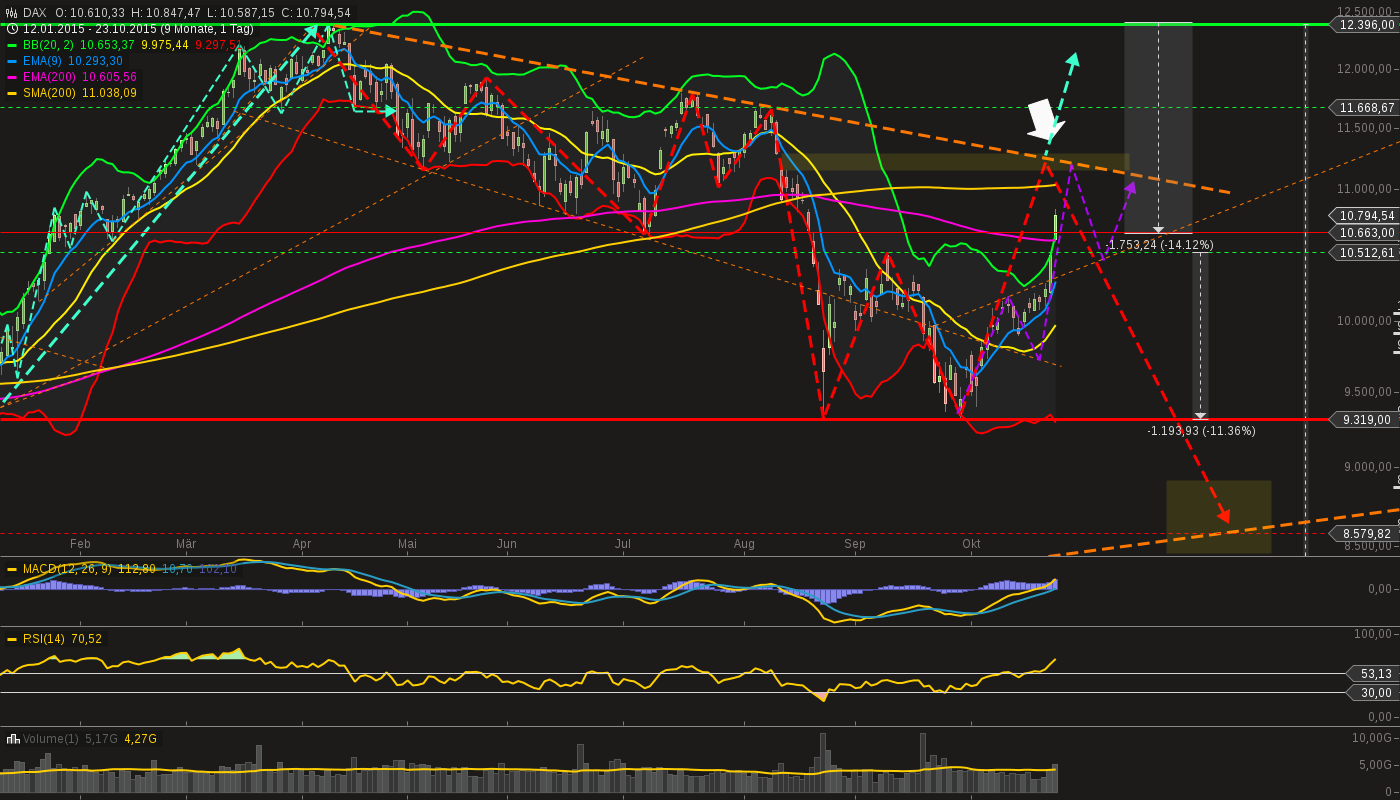Viewport: 1400px width, 800px height.
Task: Select the DAX symbol name
Action: click(35, 13)
